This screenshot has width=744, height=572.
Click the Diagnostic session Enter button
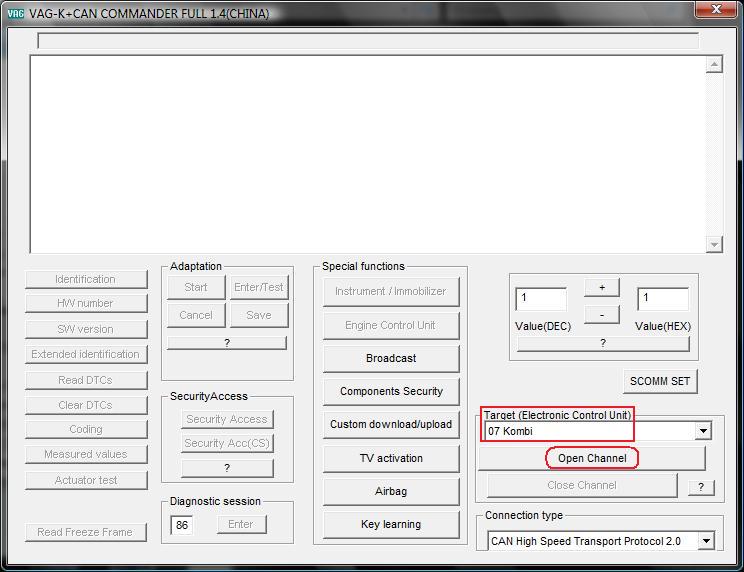[x=242, y=525]
